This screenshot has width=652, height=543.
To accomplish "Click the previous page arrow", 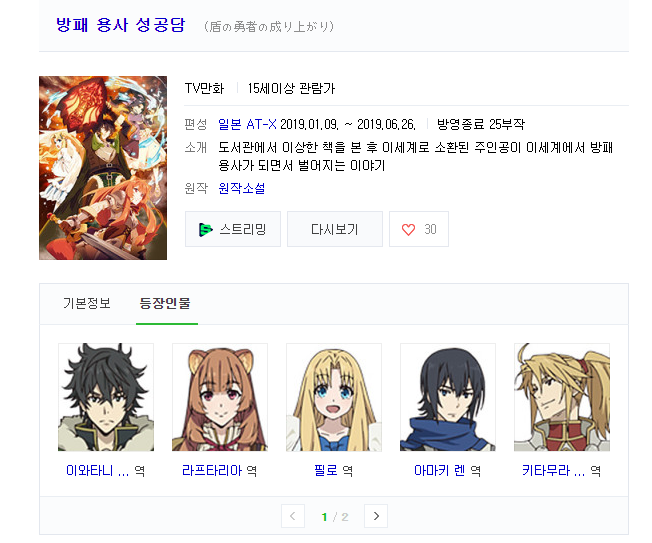I will point(293,516).
